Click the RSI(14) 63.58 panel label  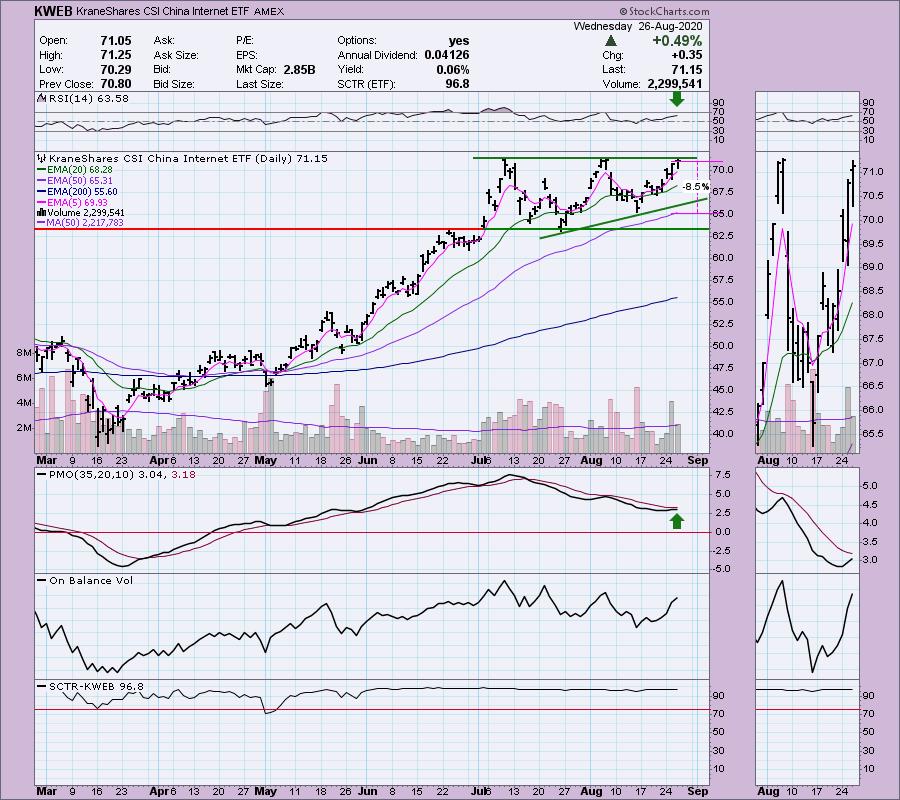pyautogui.click(x=89, y=98)
